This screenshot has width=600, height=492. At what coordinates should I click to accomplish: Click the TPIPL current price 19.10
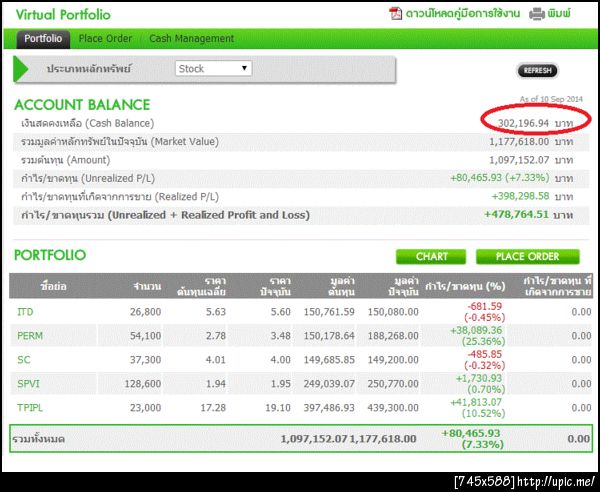click(278, 408)
